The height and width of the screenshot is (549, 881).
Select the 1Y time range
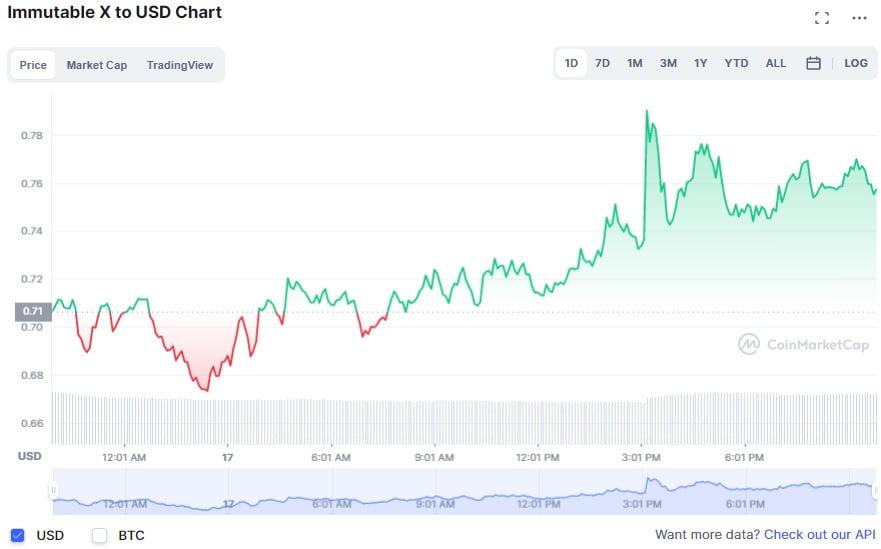(701, 63)
